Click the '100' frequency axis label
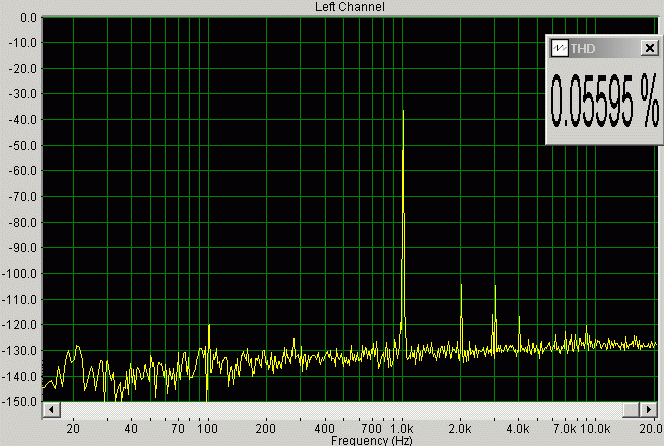This screenshot has height=446, width=664. coord(207,429)
